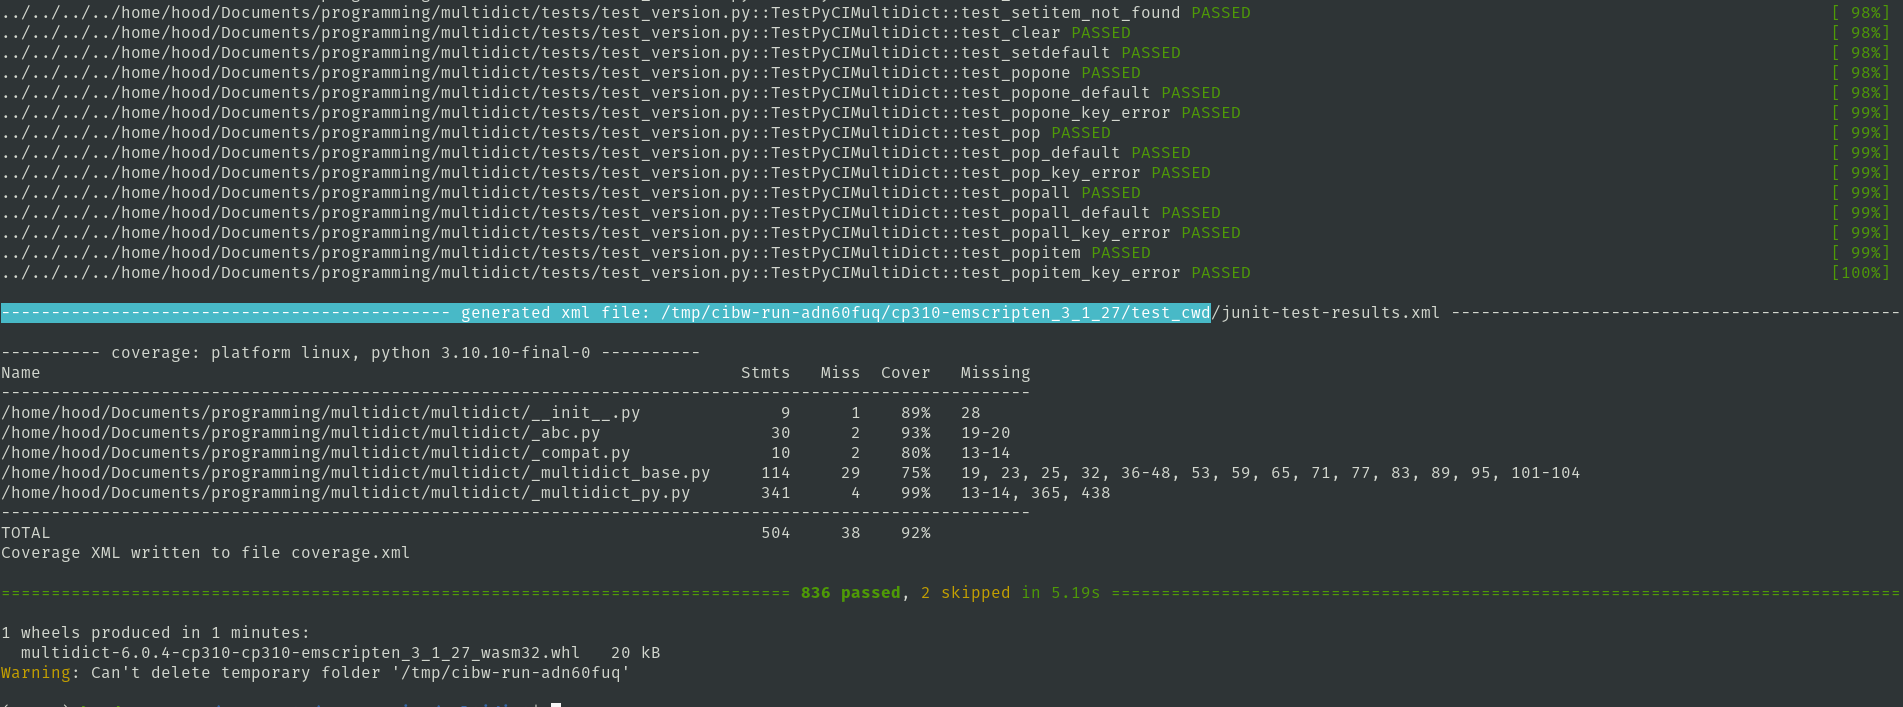
Task: Click the yellow Warning label
Action: click(x=36, y=673)
